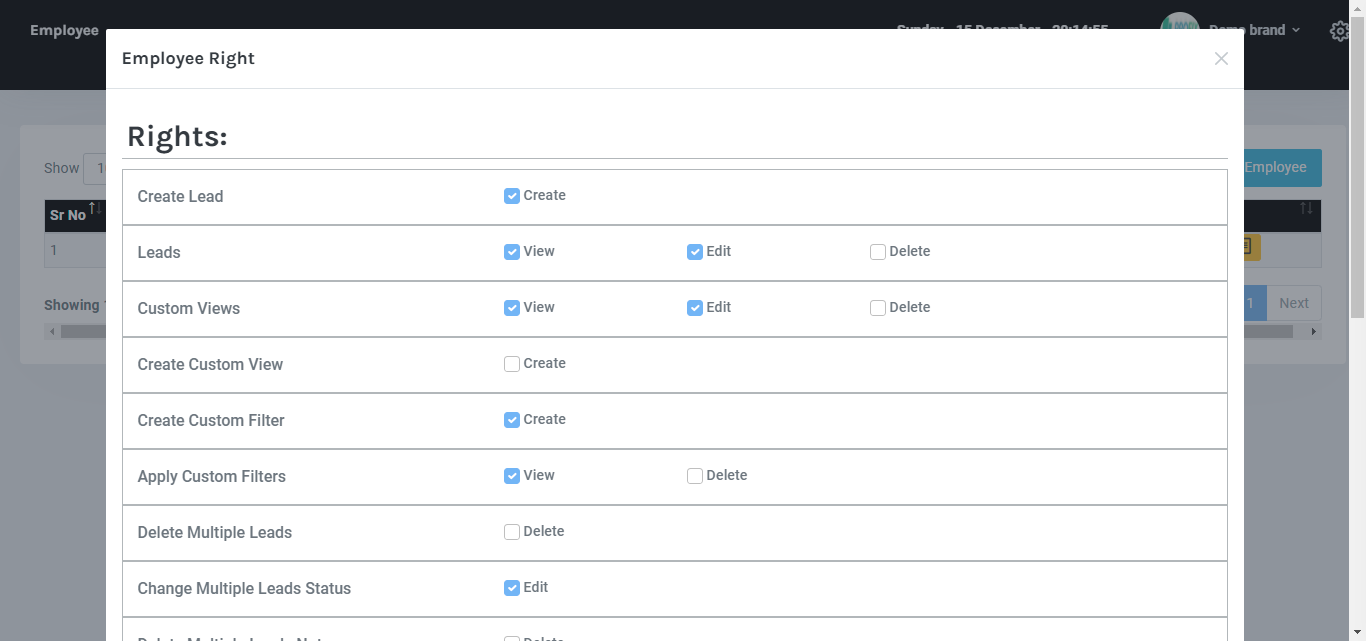Disable View right for Leads
This screenshot has height=641, width=1366.
(512, 252)
